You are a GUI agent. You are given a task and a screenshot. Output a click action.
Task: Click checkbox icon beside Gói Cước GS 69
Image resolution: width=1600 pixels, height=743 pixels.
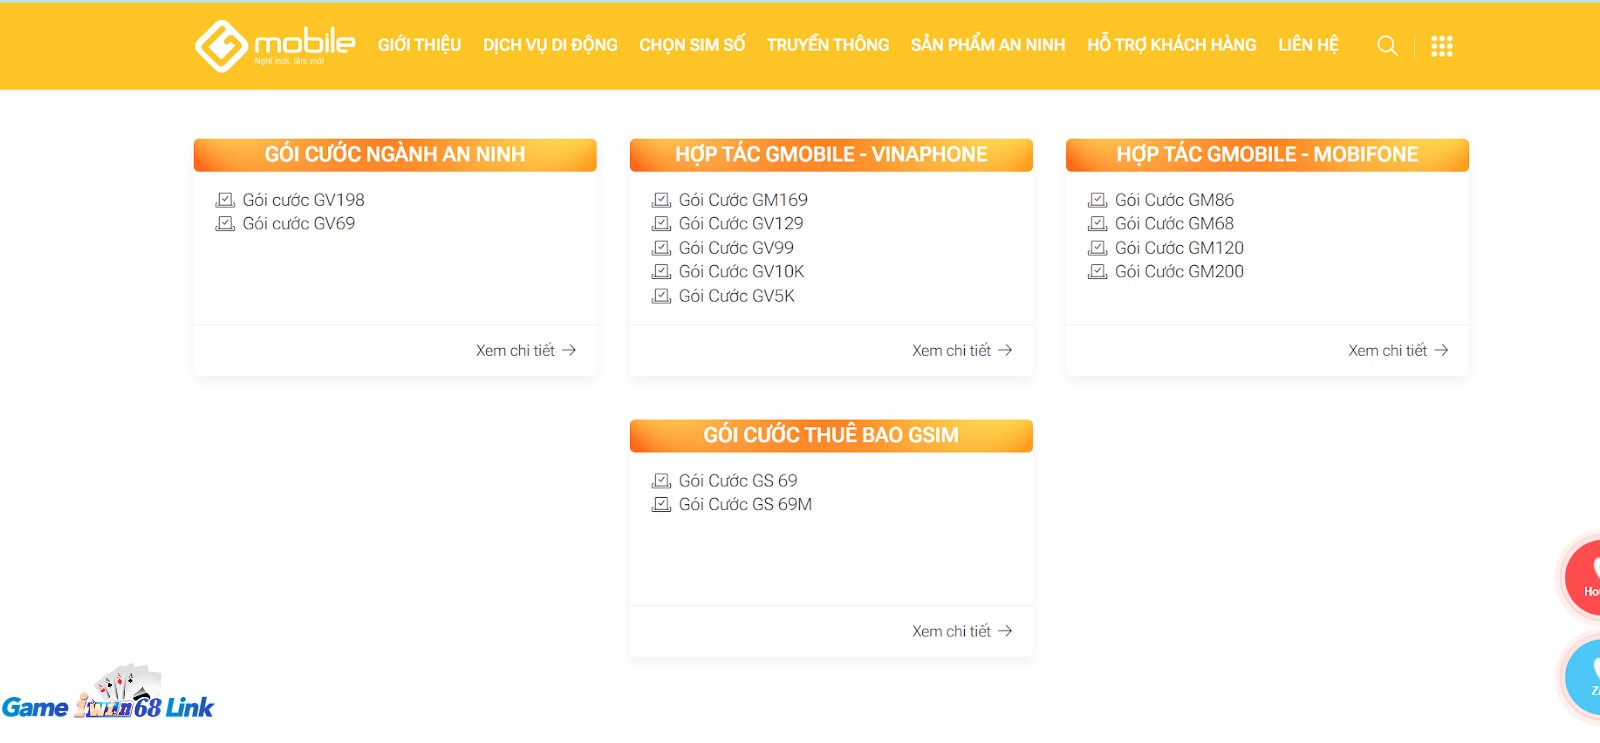tap(661, 481)
